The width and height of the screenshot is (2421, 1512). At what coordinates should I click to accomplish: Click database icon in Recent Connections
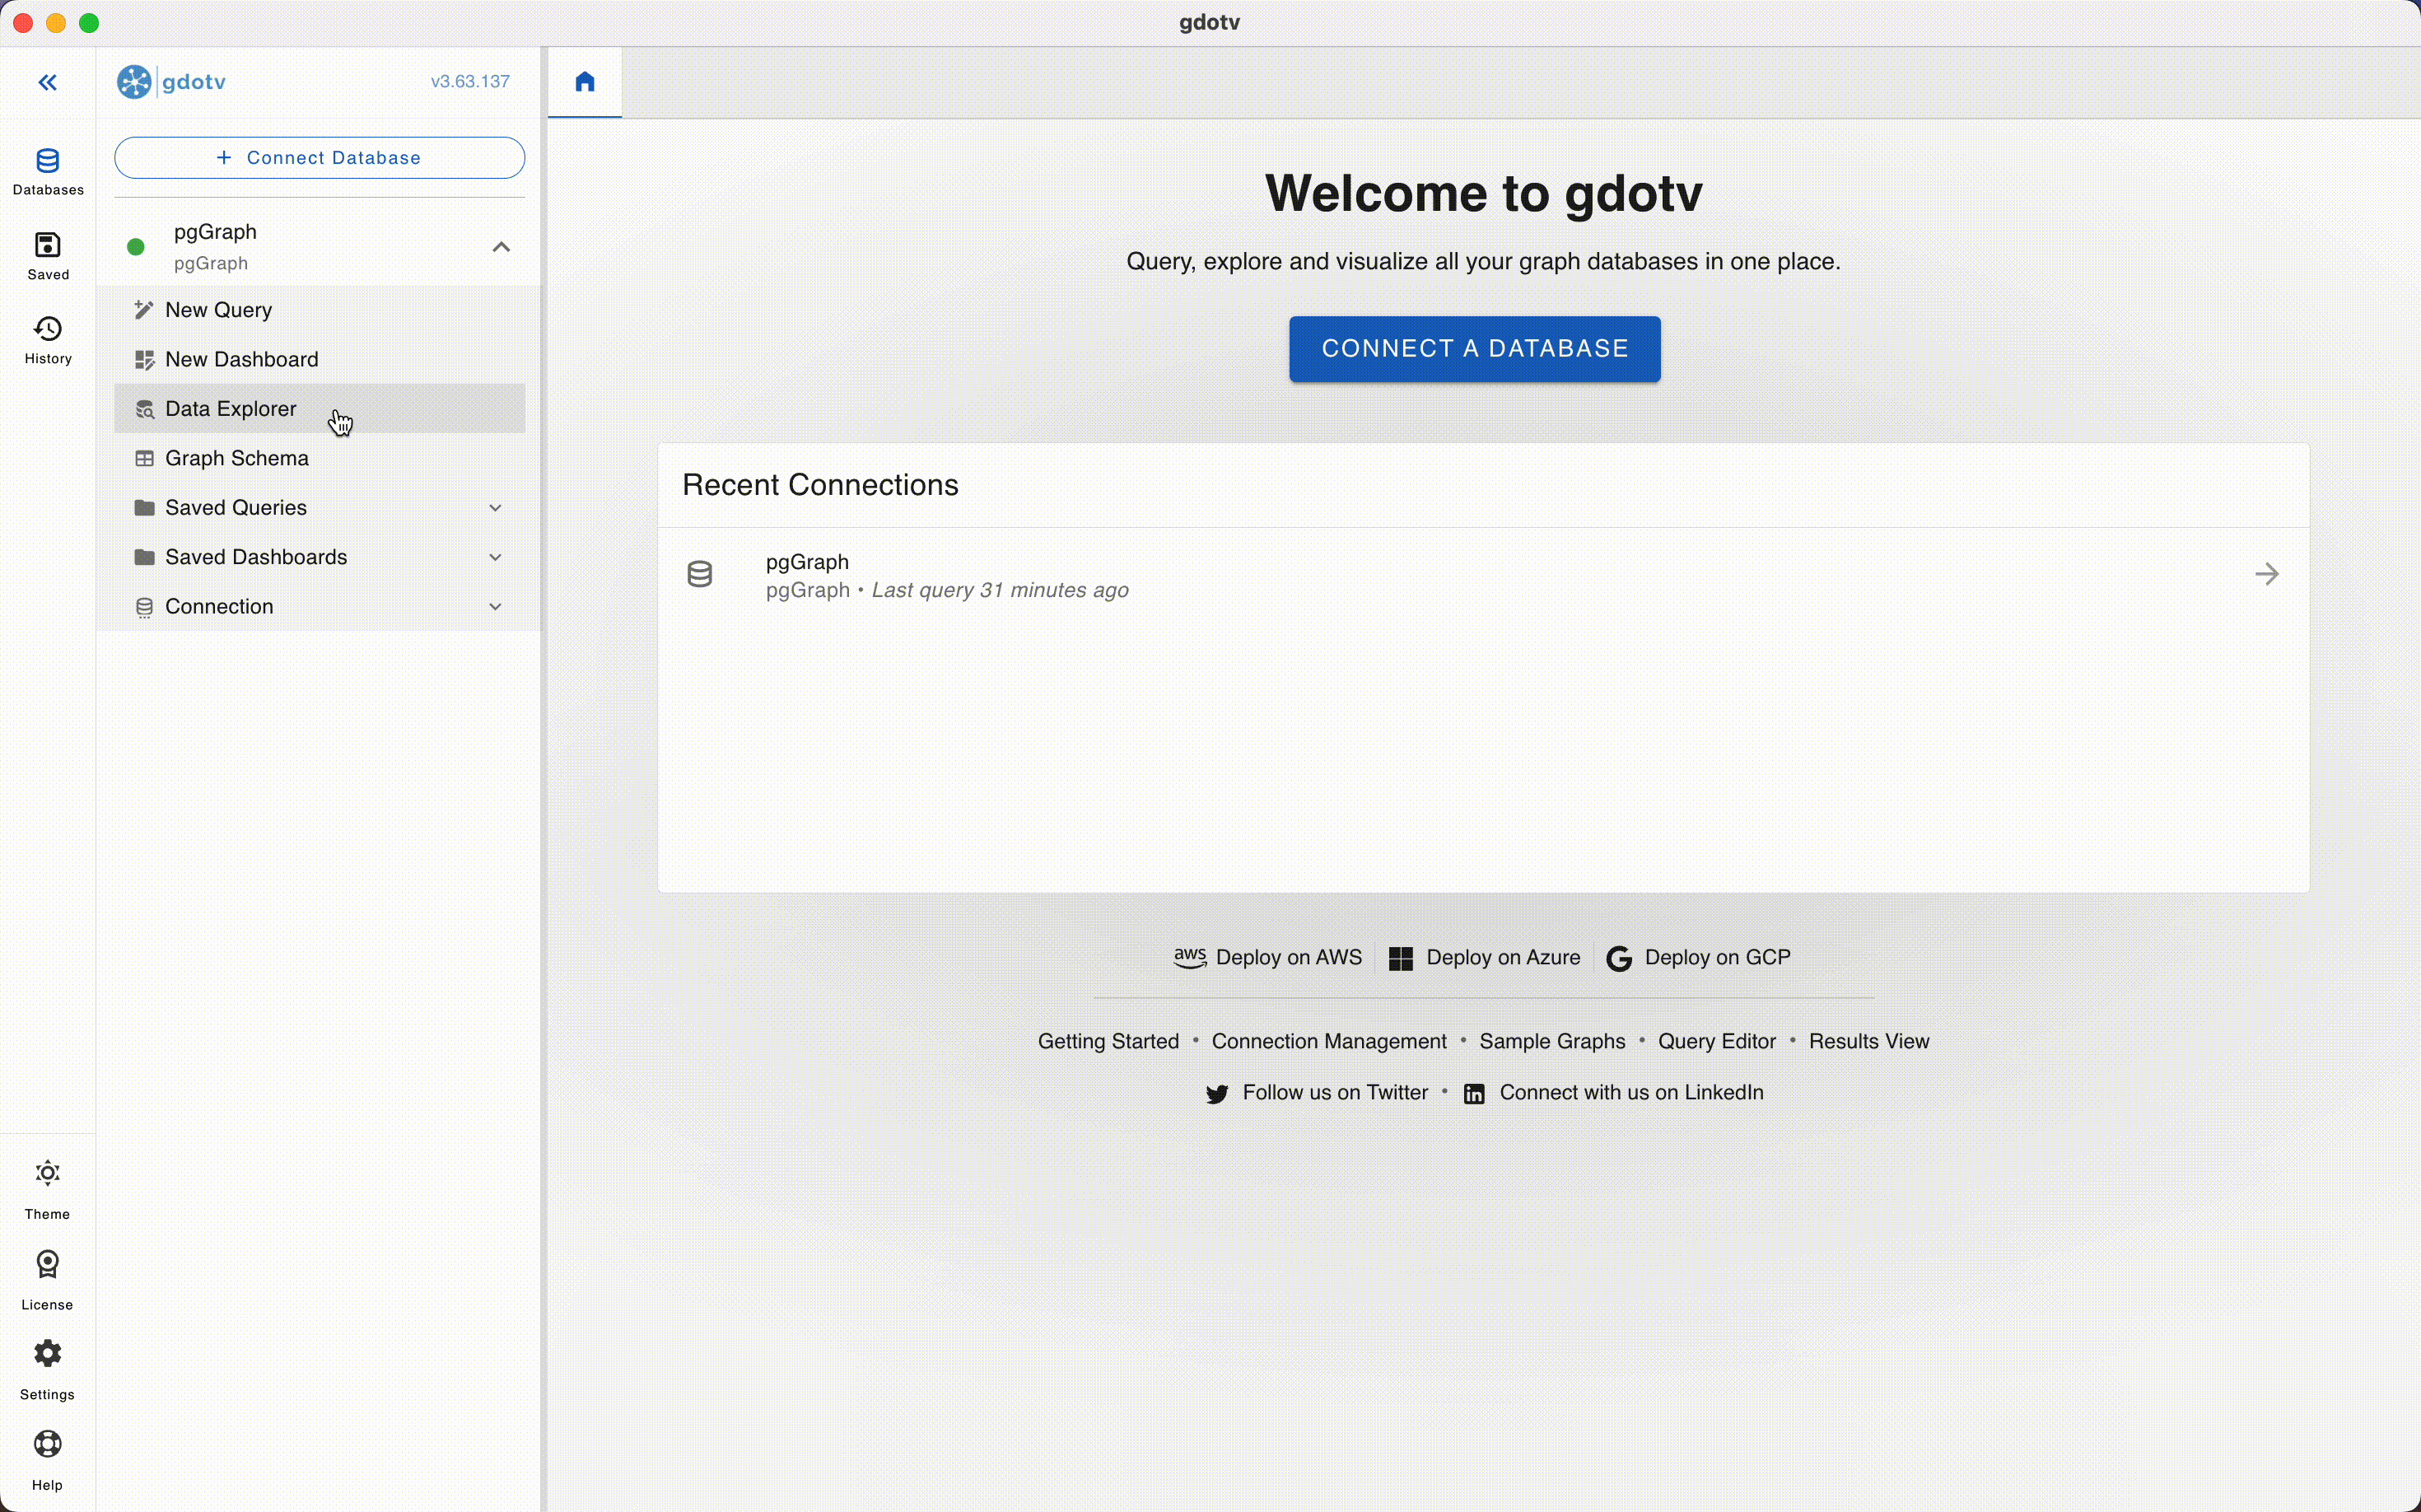[701, 575]
